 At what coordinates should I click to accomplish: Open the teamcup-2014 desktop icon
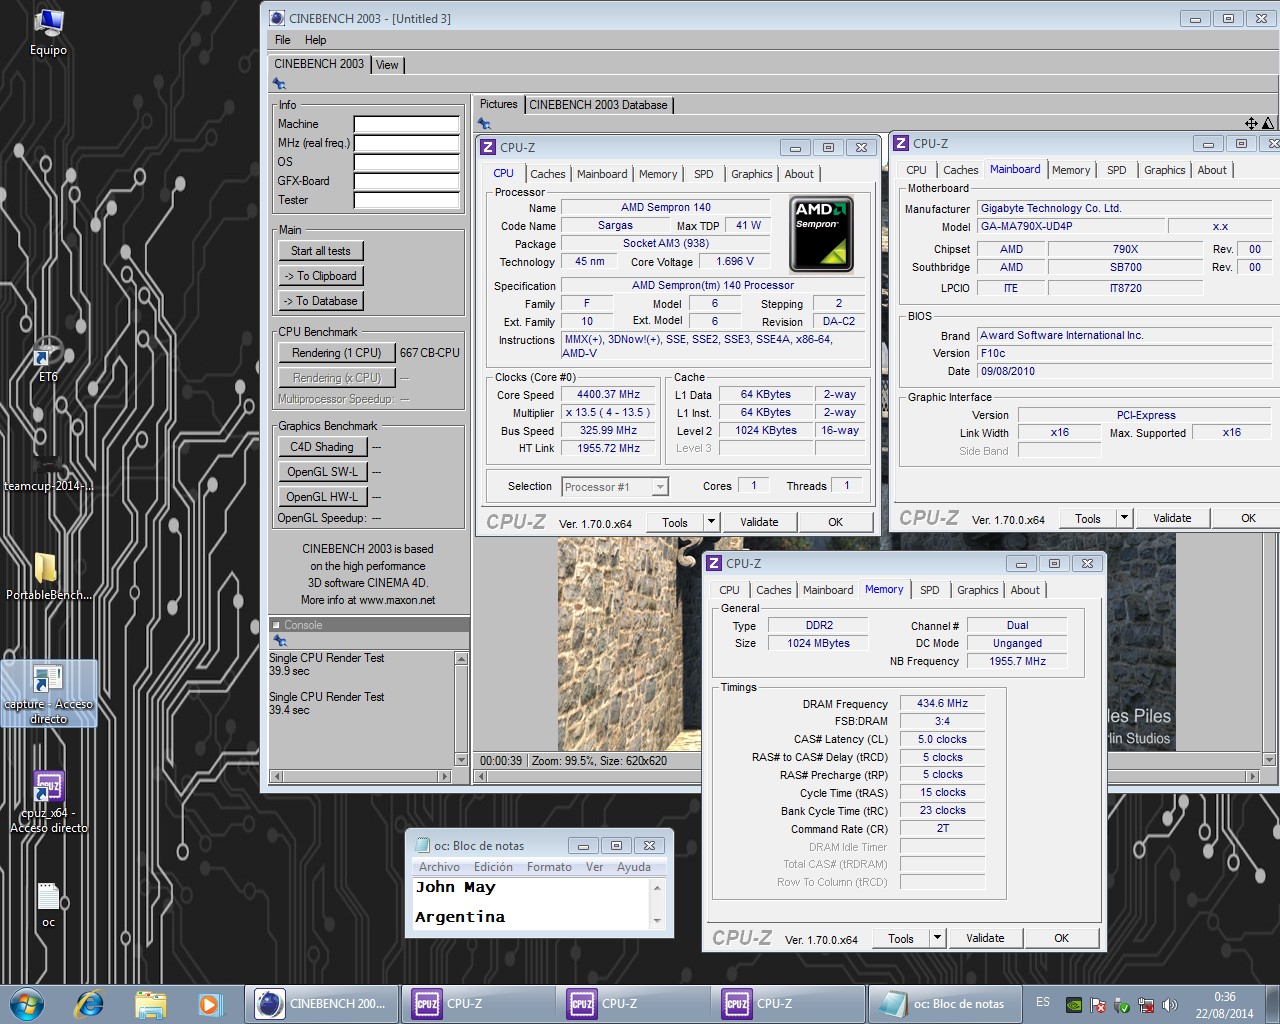pos(48,472)
